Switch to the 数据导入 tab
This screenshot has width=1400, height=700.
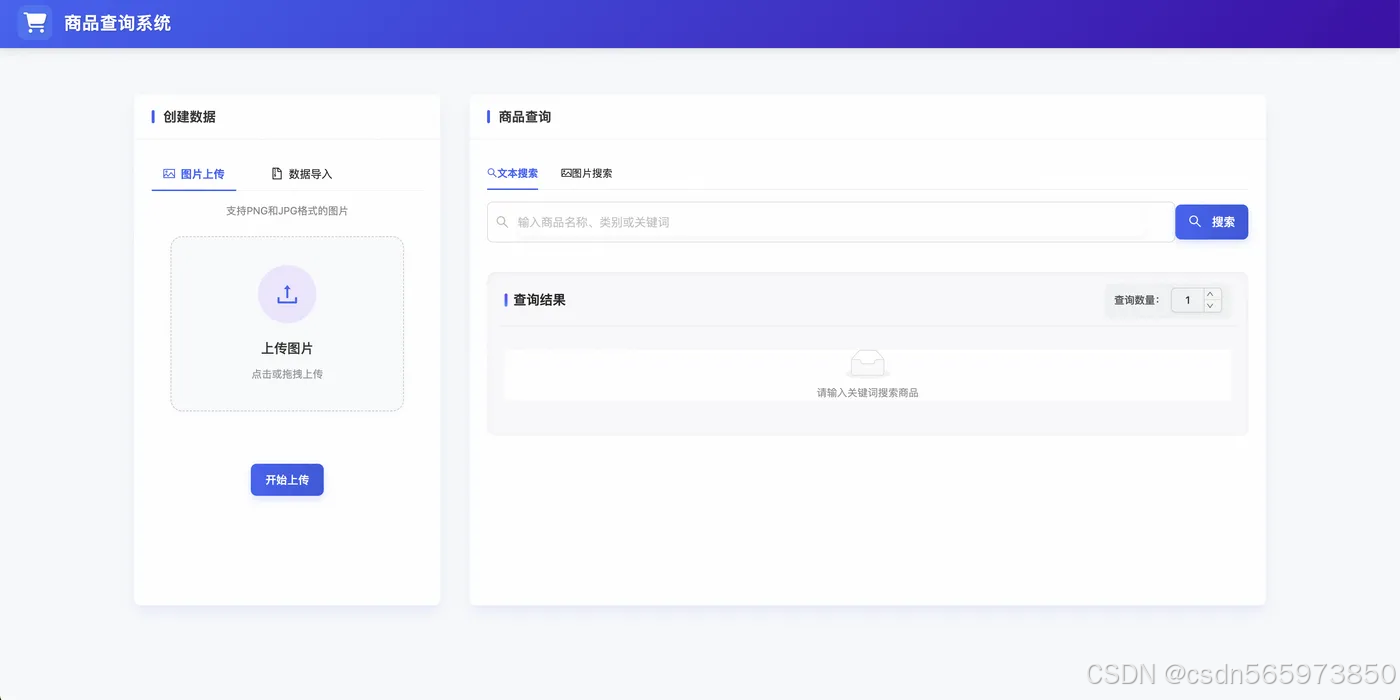click(302, 174)
